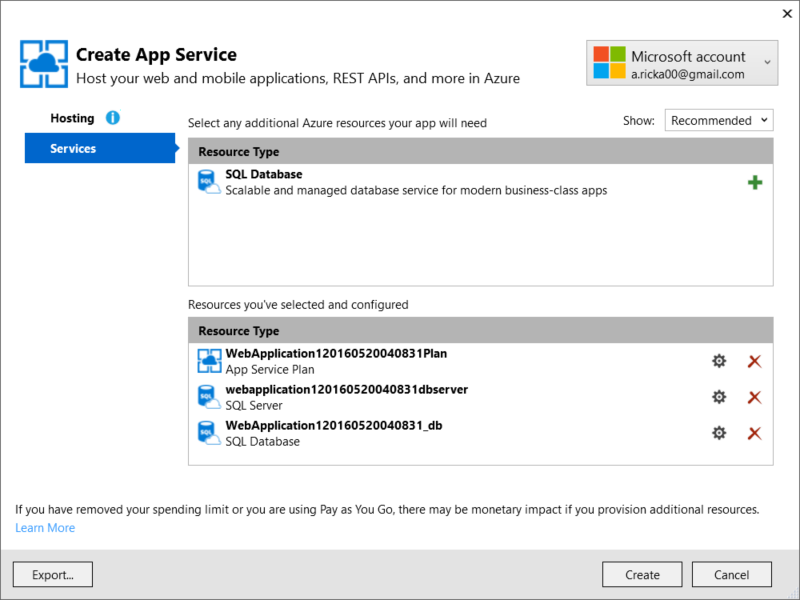Click the webapplication120160520040831dbserver name

tap(346, 389)
